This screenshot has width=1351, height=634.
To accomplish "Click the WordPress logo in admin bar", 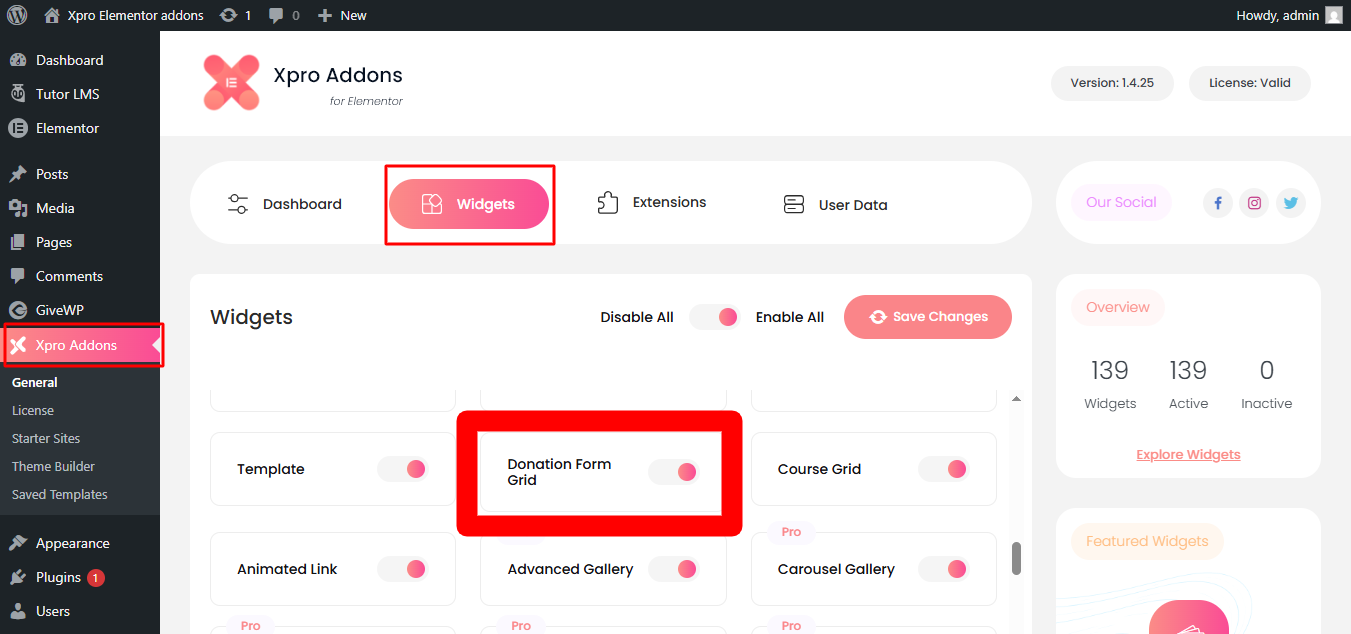I will coord(17,15).
